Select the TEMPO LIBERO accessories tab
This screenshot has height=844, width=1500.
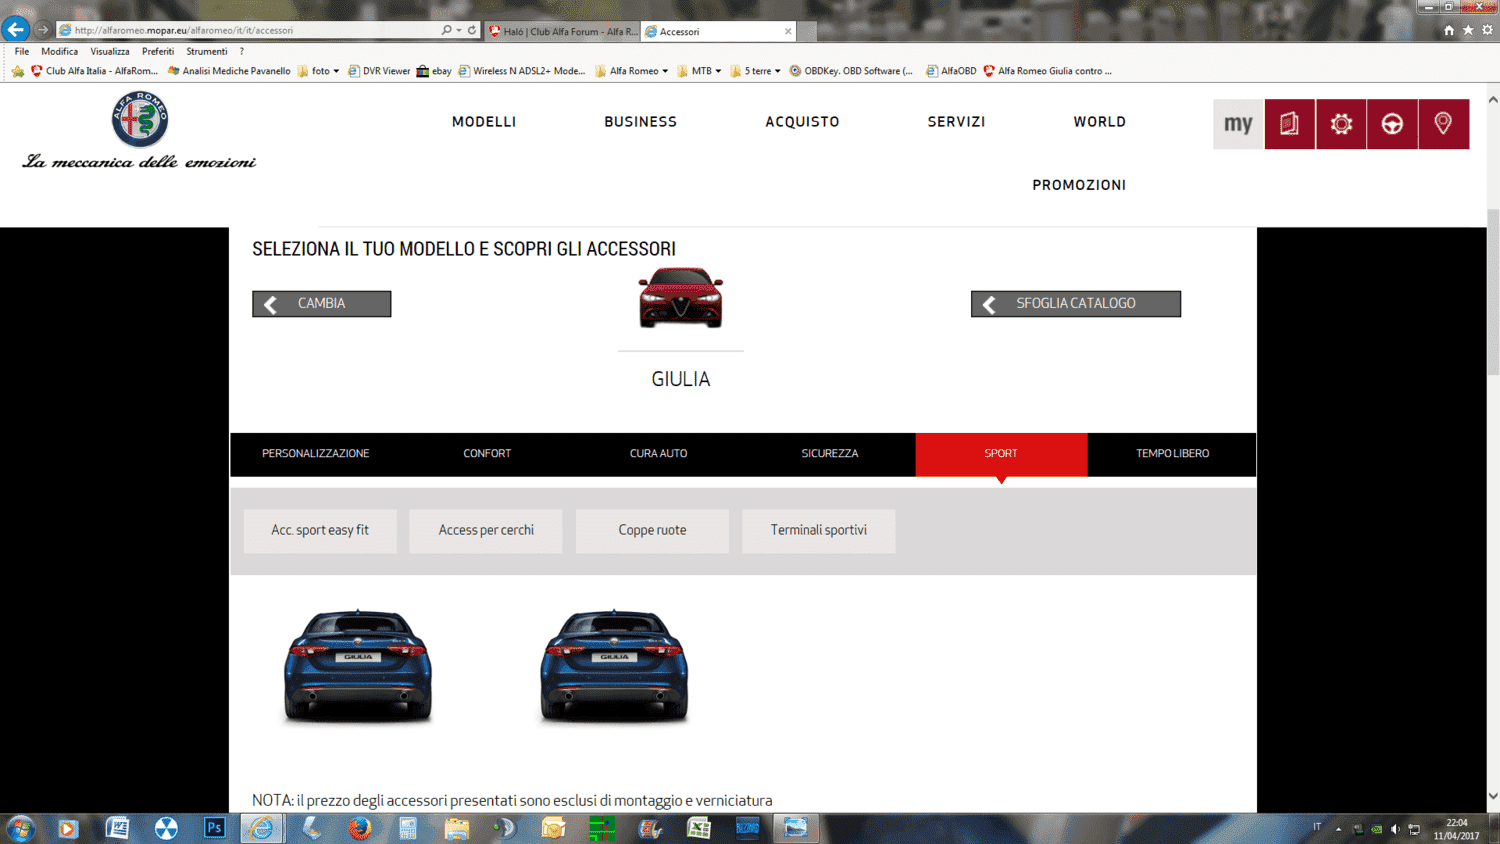1172,454
